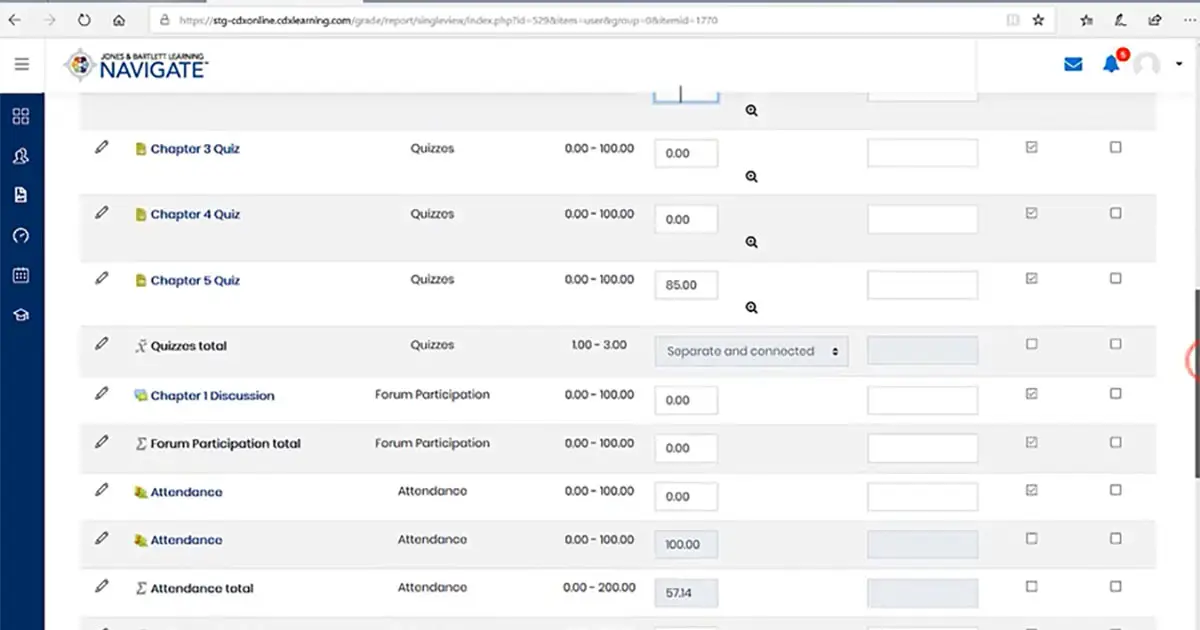Image resolution: width=1200 pixels, height=630 pixels.
Task: Click the magnifier icon beside Chapter 5 Quiz grade
Action: (751, 307)
